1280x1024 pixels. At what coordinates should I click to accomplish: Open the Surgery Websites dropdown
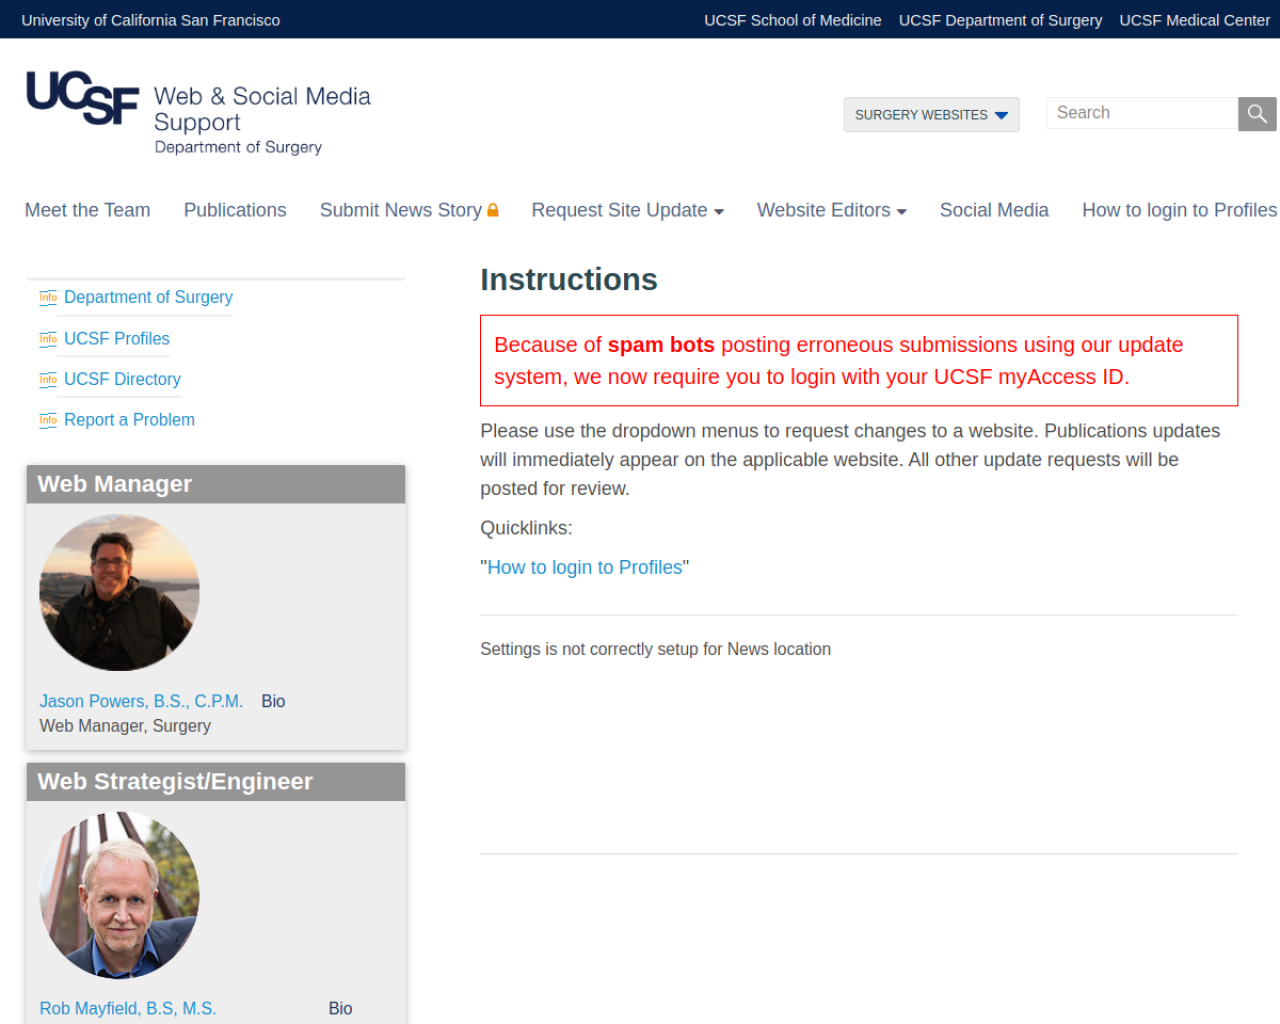point(931,115)
